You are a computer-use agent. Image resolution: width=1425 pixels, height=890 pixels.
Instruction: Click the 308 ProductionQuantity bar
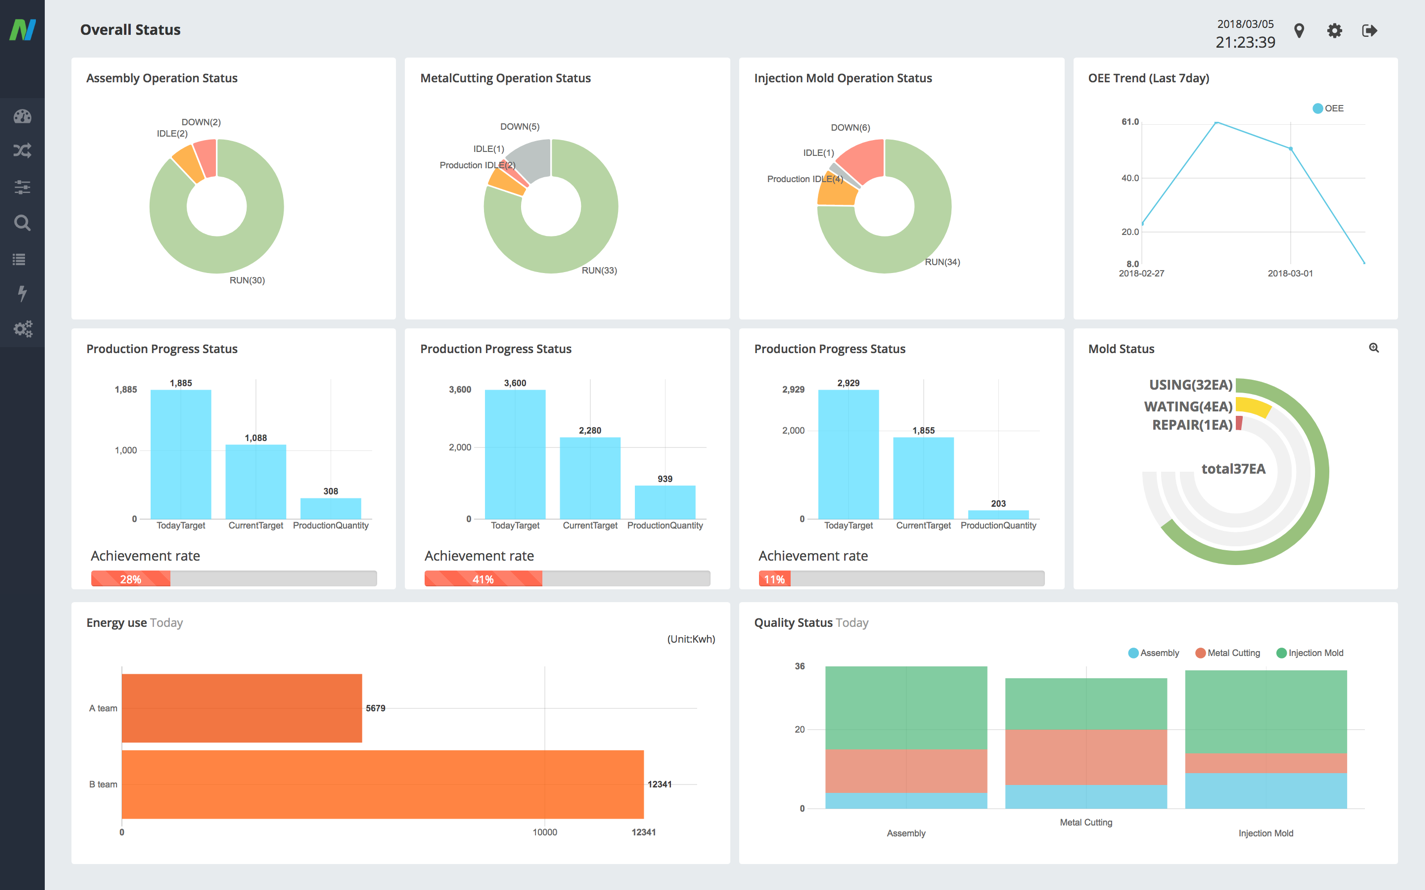tap(331, 508)
